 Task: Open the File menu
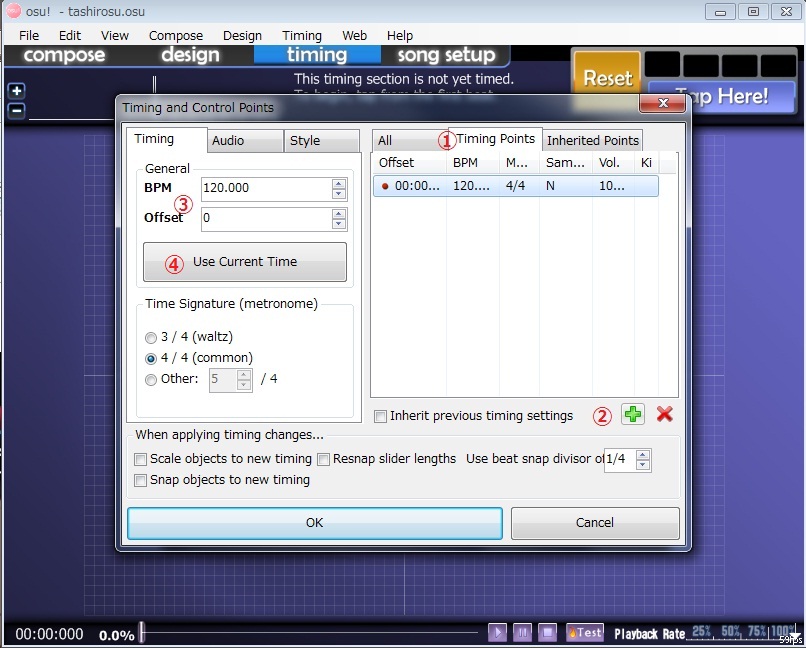point(29,35)
